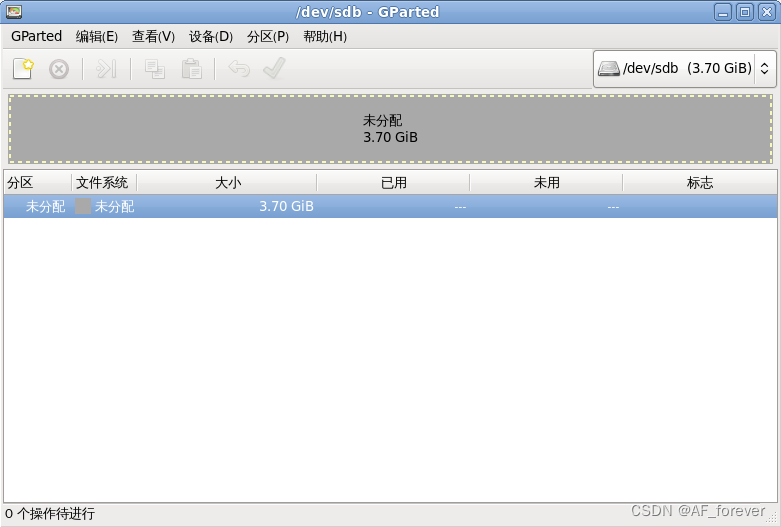Maximize the GParted window
781x527 pixels.
coord(745,12)
